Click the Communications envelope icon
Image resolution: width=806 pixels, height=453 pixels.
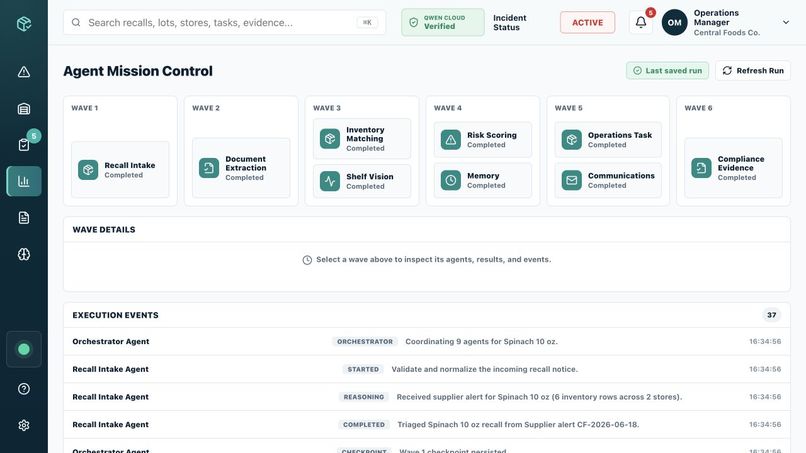point(571,180)
